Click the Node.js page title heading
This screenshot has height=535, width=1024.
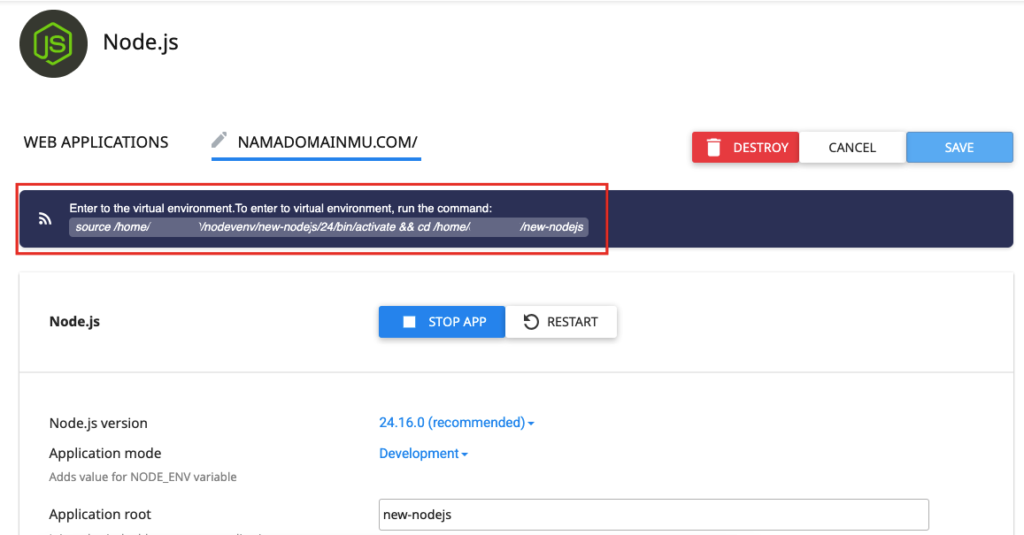(140, 42)
